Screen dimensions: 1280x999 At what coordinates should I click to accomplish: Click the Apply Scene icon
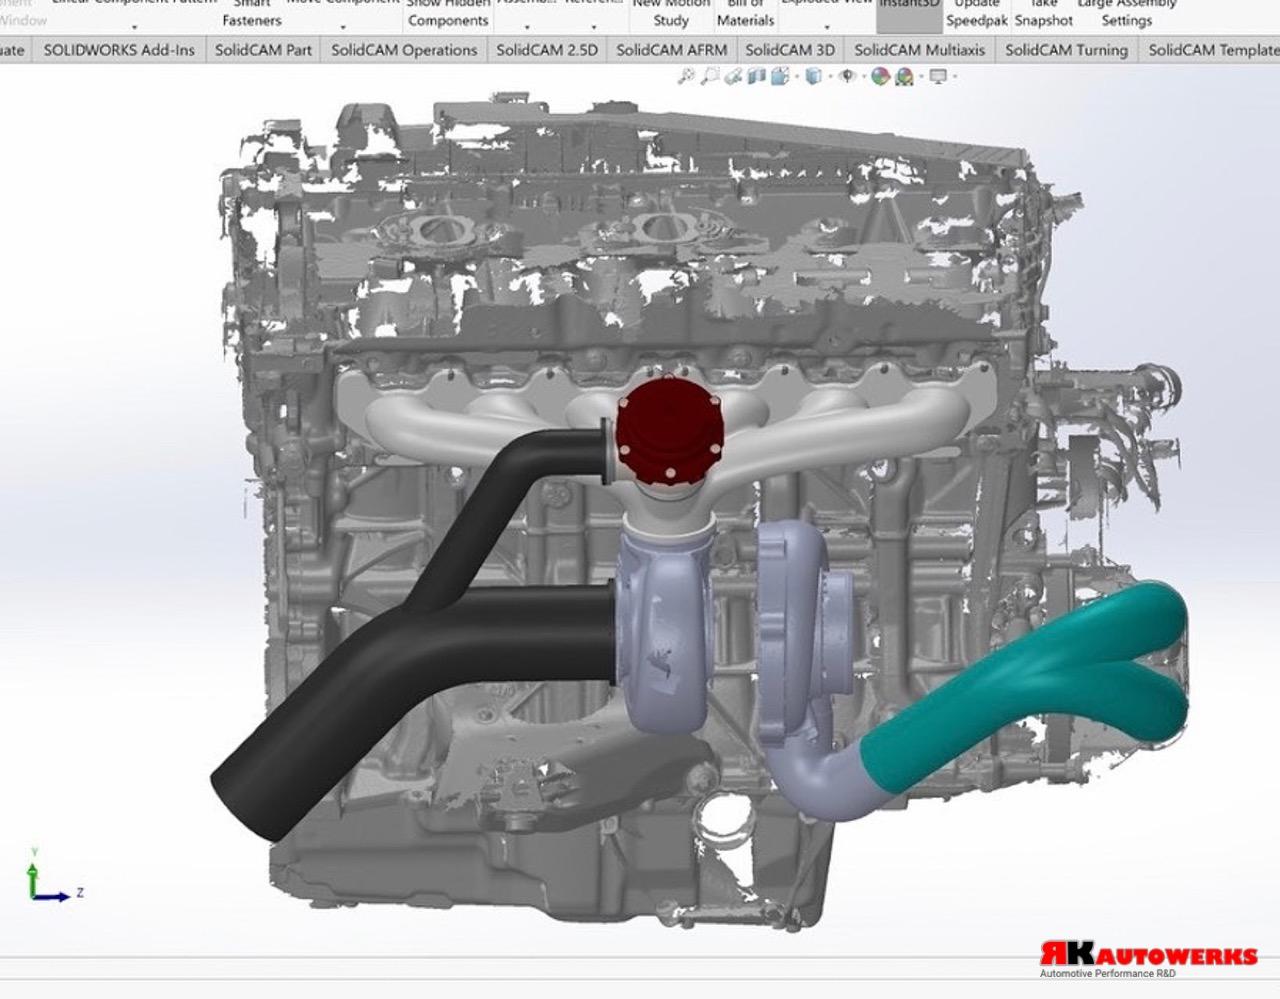tap(904, 77)
